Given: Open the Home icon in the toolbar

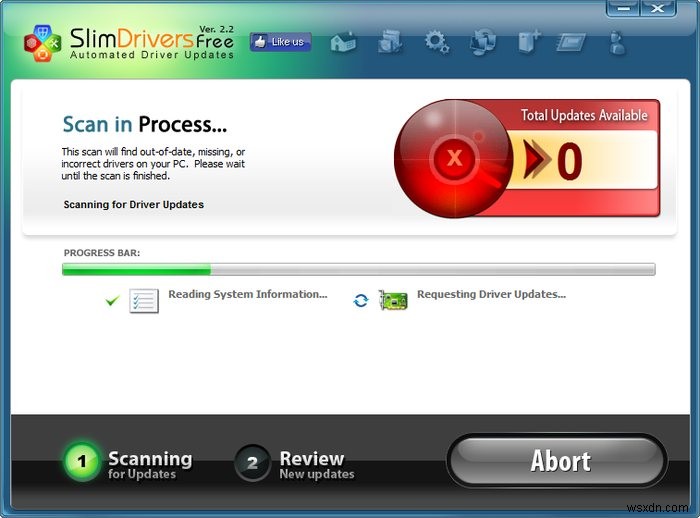Looking at the screenshot, I should tap(343, 43).
